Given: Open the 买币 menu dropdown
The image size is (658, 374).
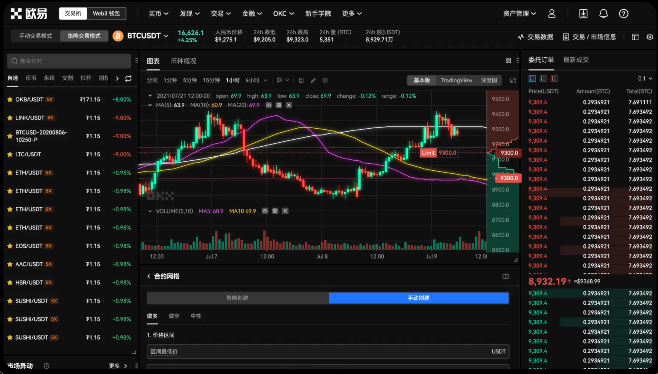Looking at the screenshot, I should point(159,13).
